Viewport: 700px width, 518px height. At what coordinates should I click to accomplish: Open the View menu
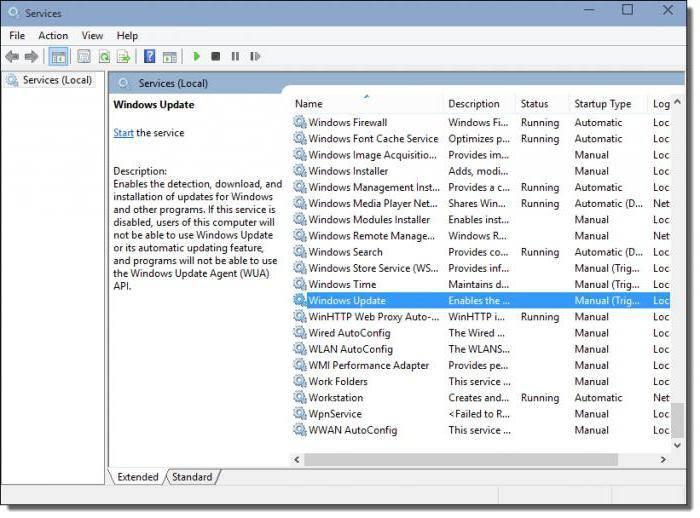tap(92, 36)
